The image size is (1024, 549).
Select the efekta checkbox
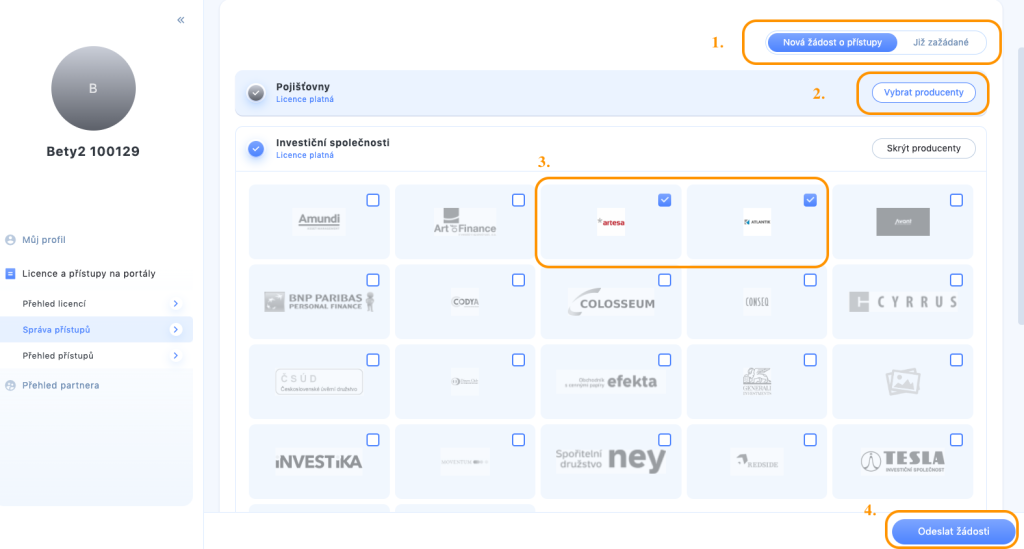tap(664, 360)
